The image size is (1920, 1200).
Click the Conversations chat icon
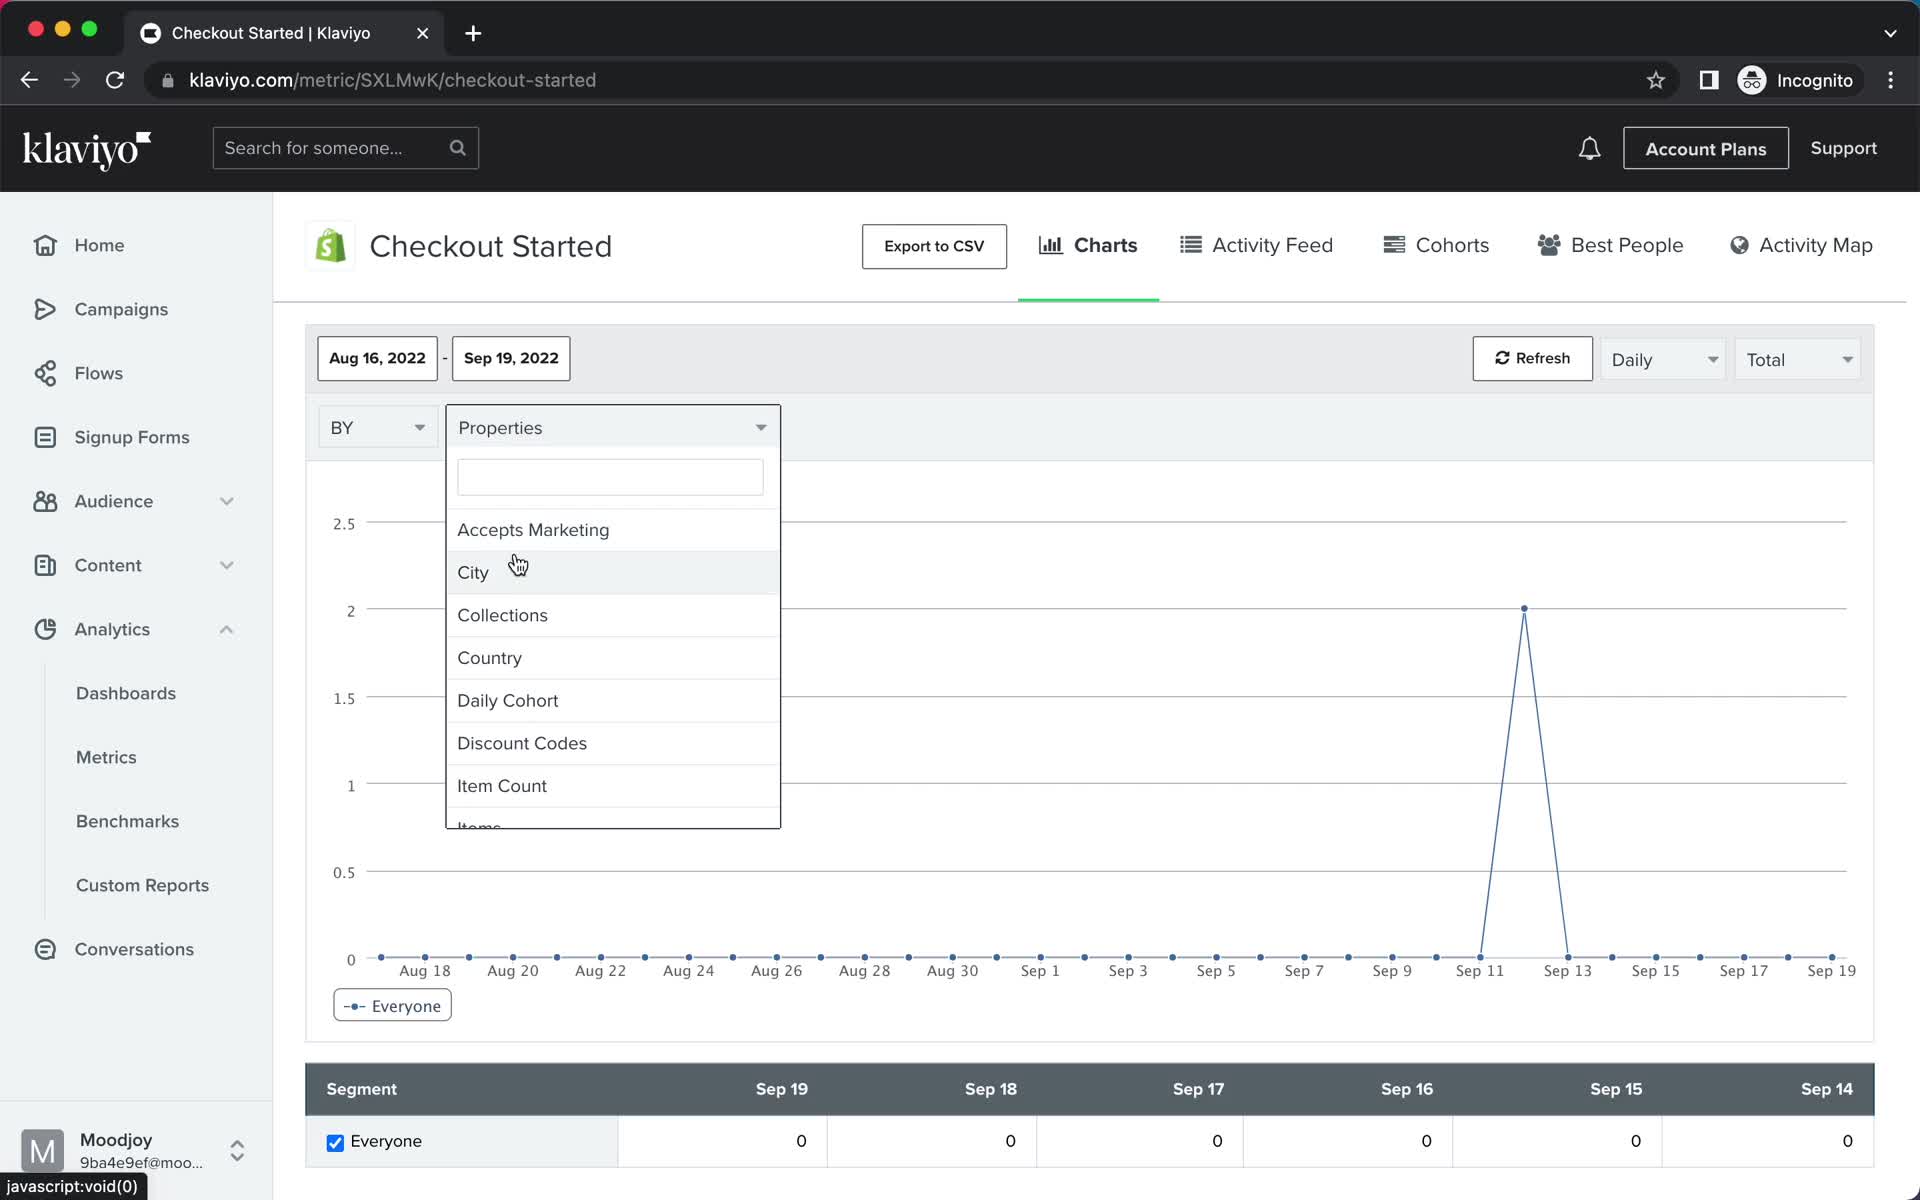(x=45, y=949)
